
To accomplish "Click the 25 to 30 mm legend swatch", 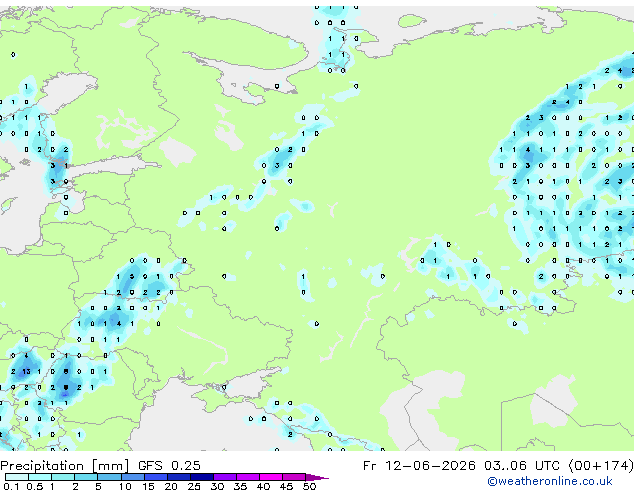I will 201,477.
